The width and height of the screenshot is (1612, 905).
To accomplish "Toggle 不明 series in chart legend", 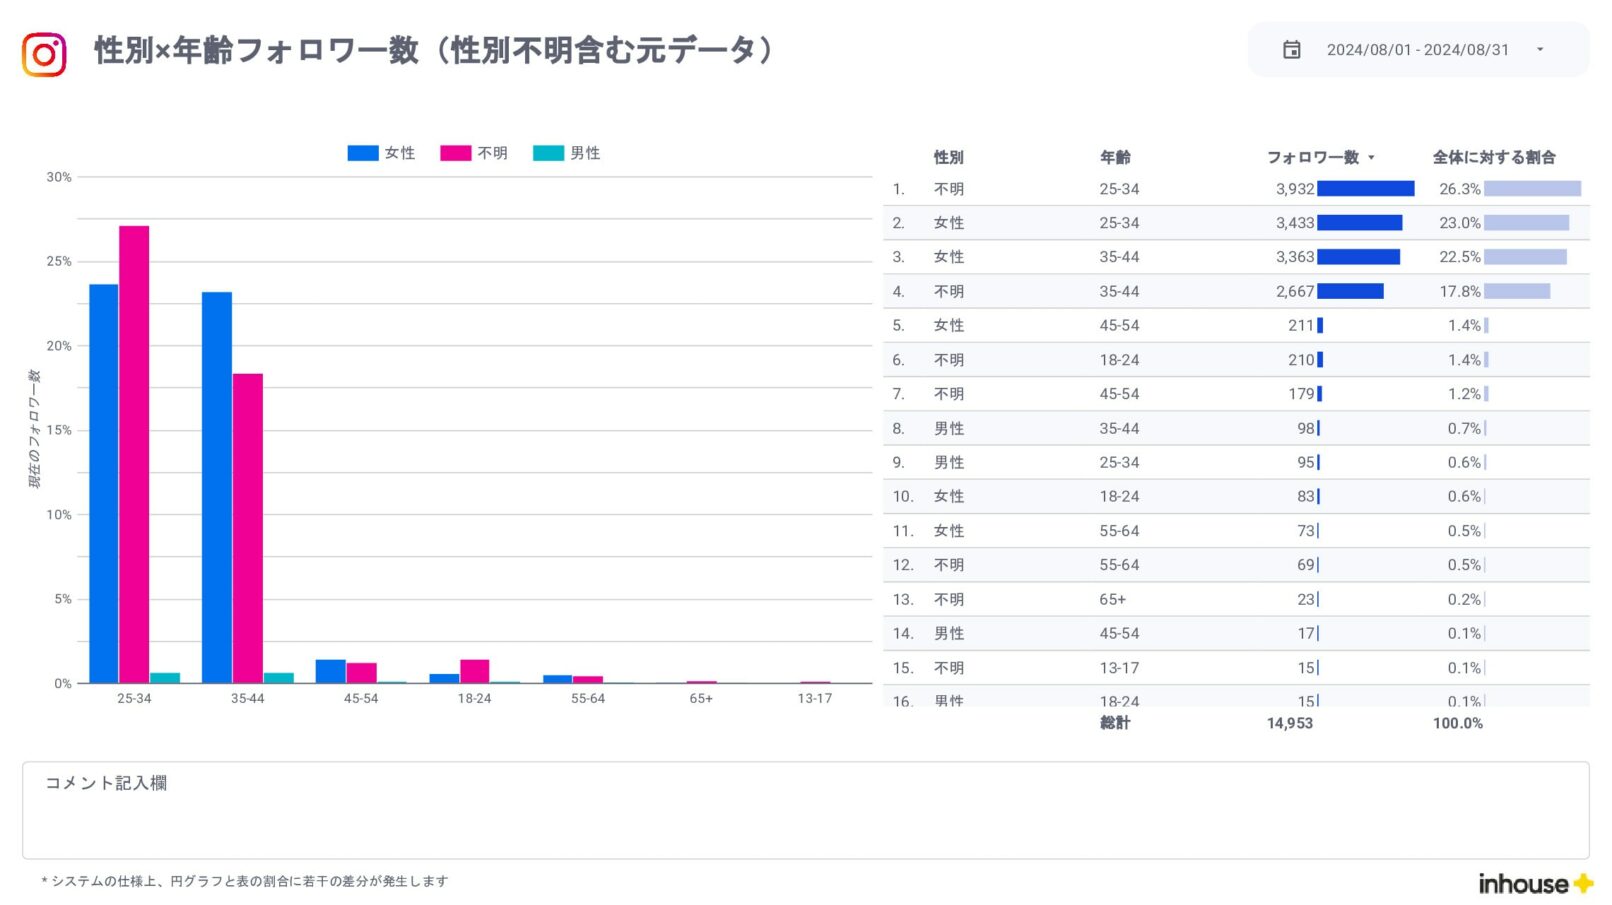I will [474, 153].
